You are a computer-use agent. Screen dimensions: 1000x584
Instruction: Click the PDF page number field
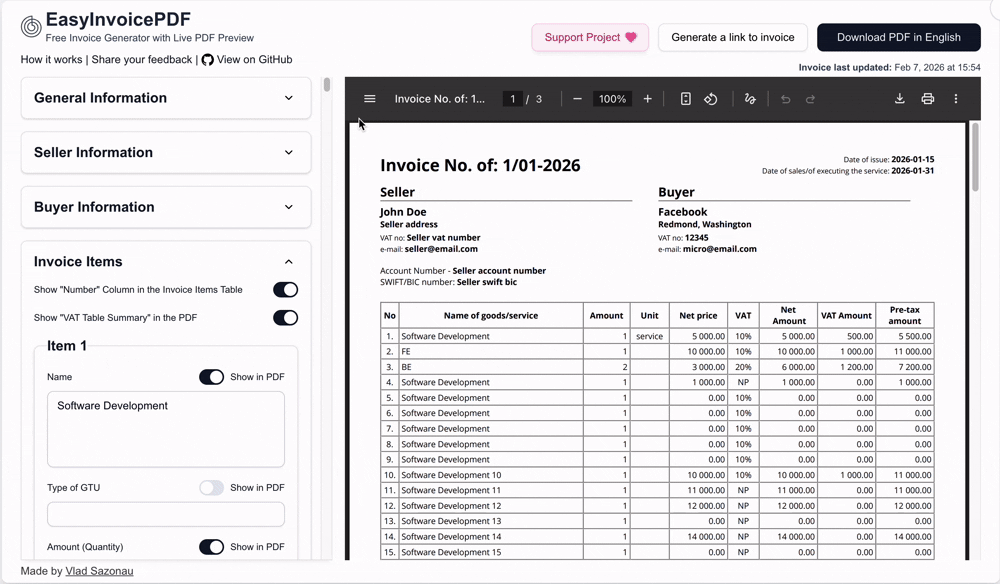(x=512, y=99)
